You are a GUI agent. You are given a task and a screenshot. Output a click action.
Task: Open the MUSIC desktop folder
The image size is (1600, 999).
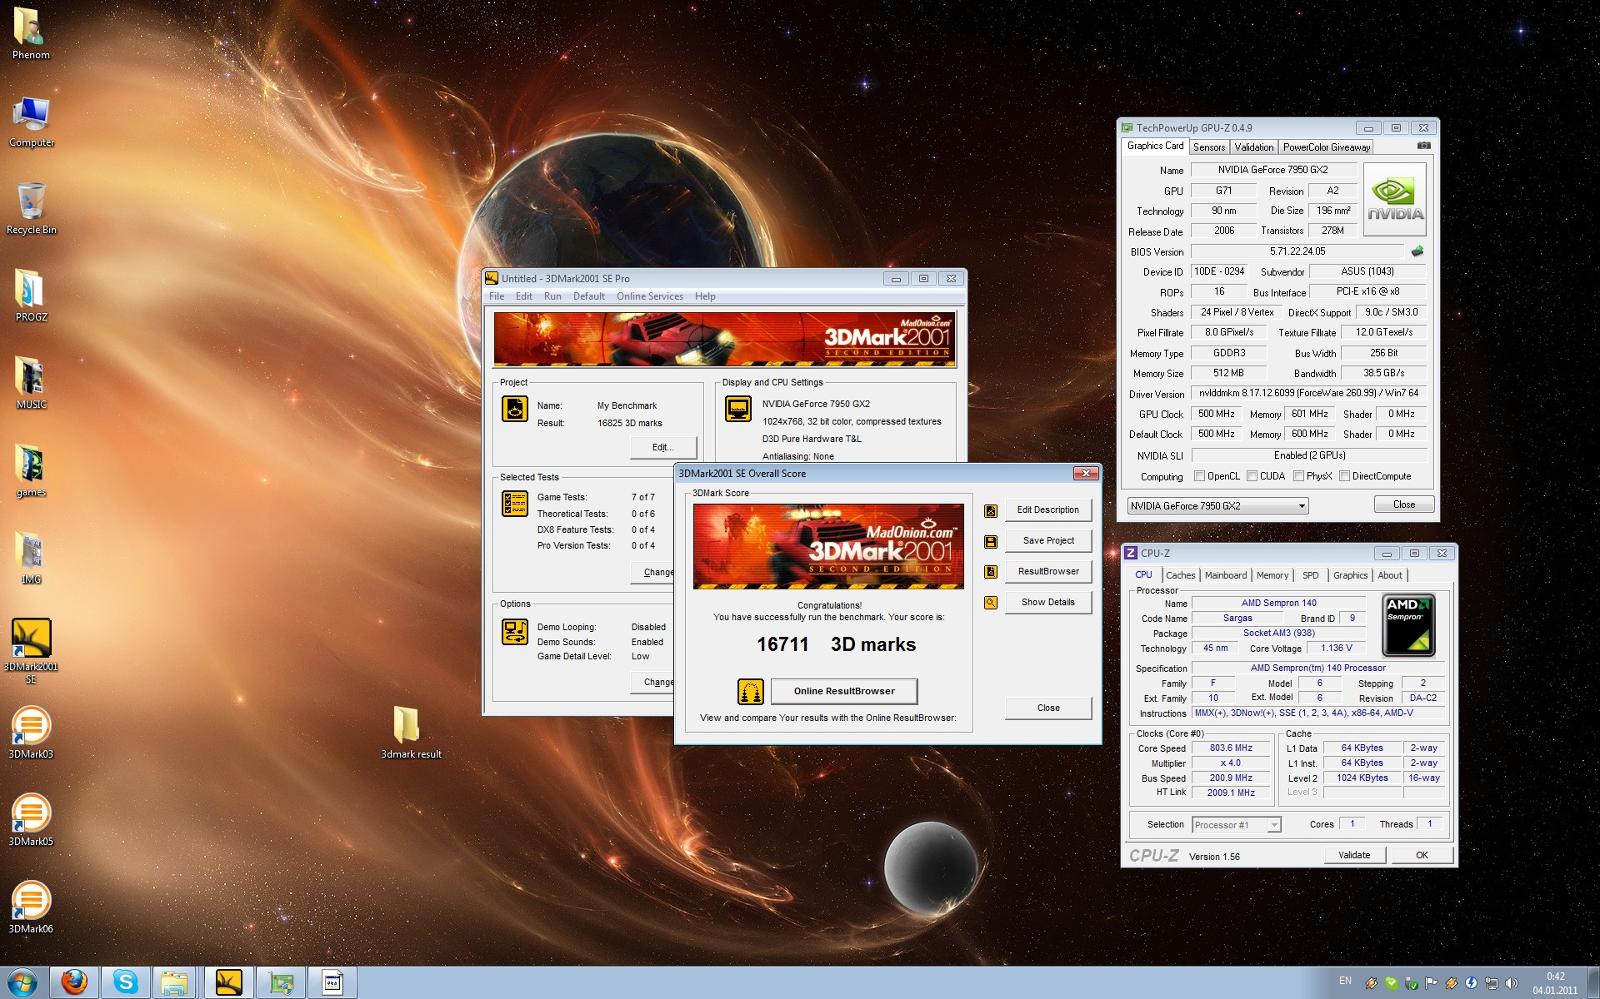(x=31, y=383)
